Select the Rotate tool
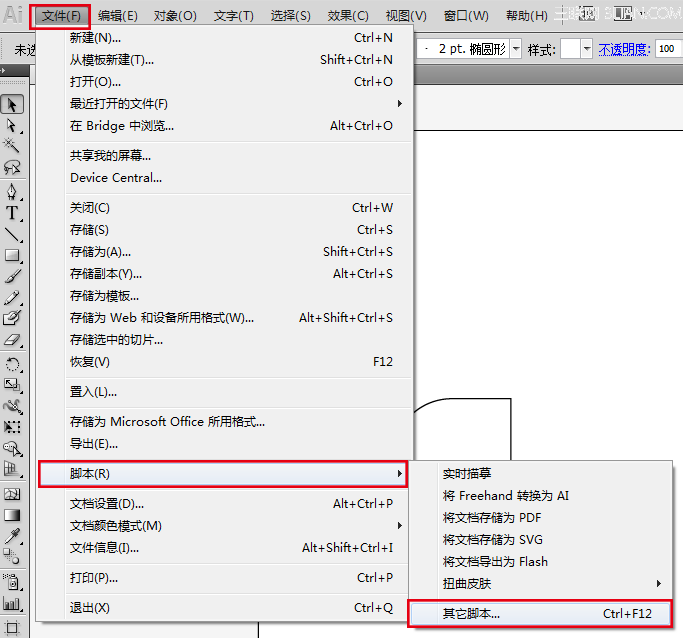This screenshot has height=638, width=683. (x=12, y=364)
